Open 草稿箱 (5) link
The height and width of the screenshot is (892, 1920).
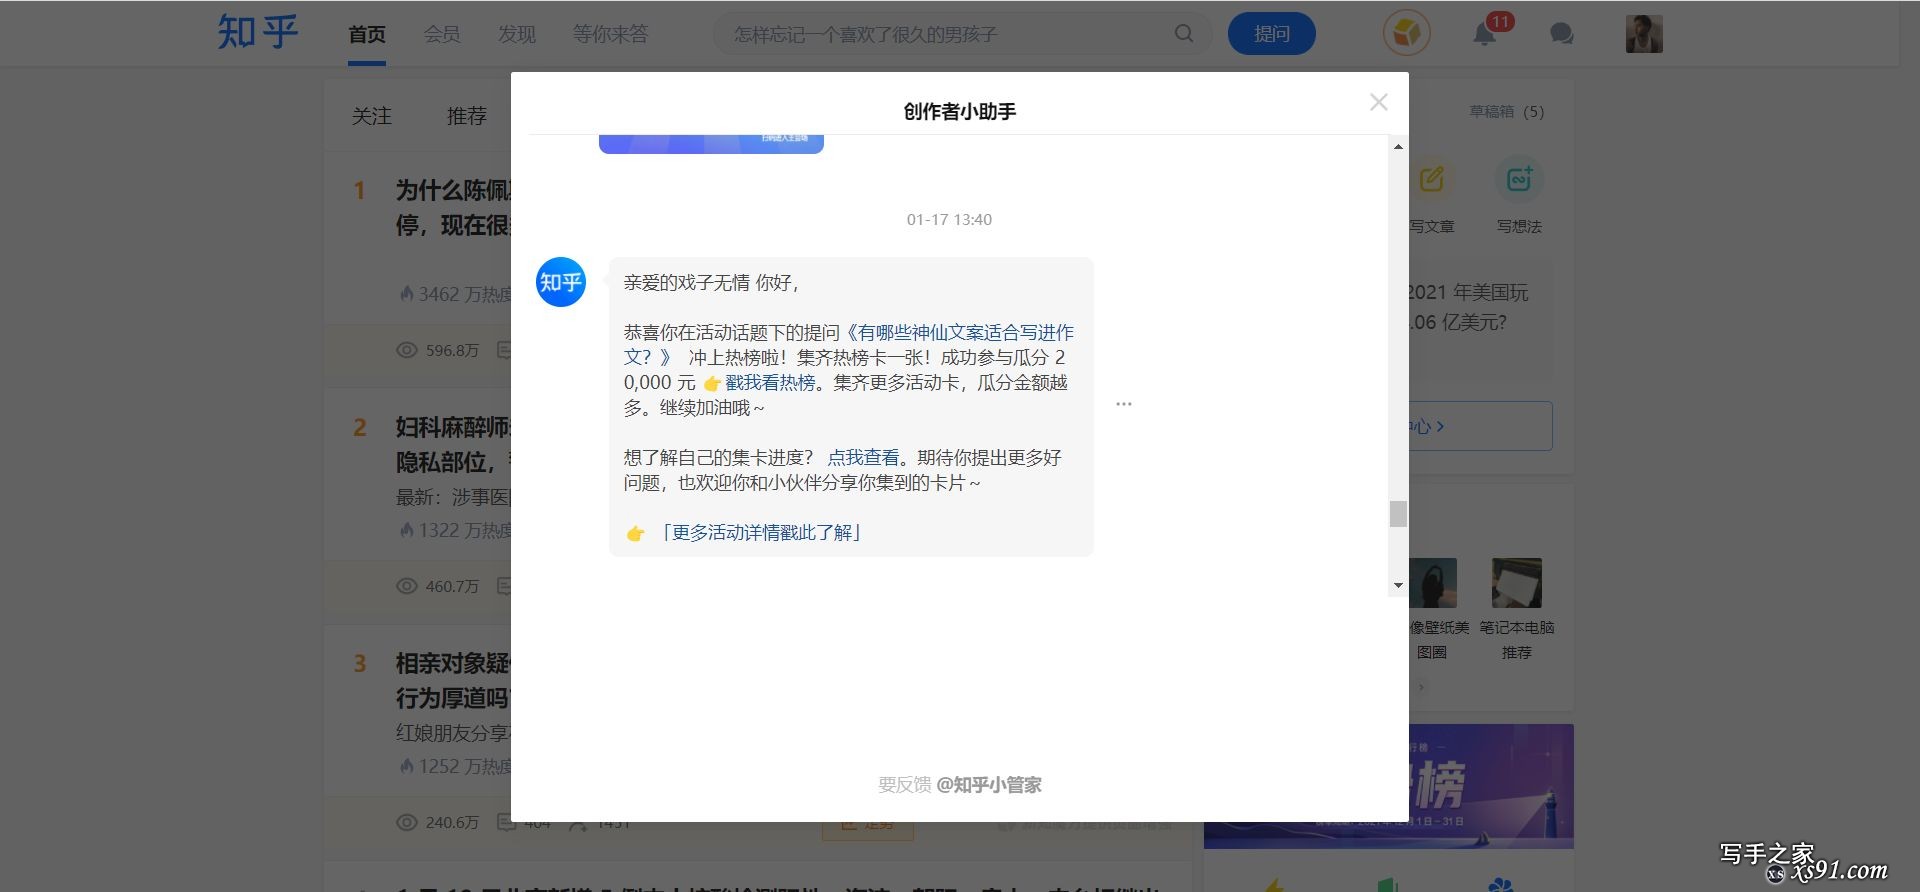coord(1506,112)
